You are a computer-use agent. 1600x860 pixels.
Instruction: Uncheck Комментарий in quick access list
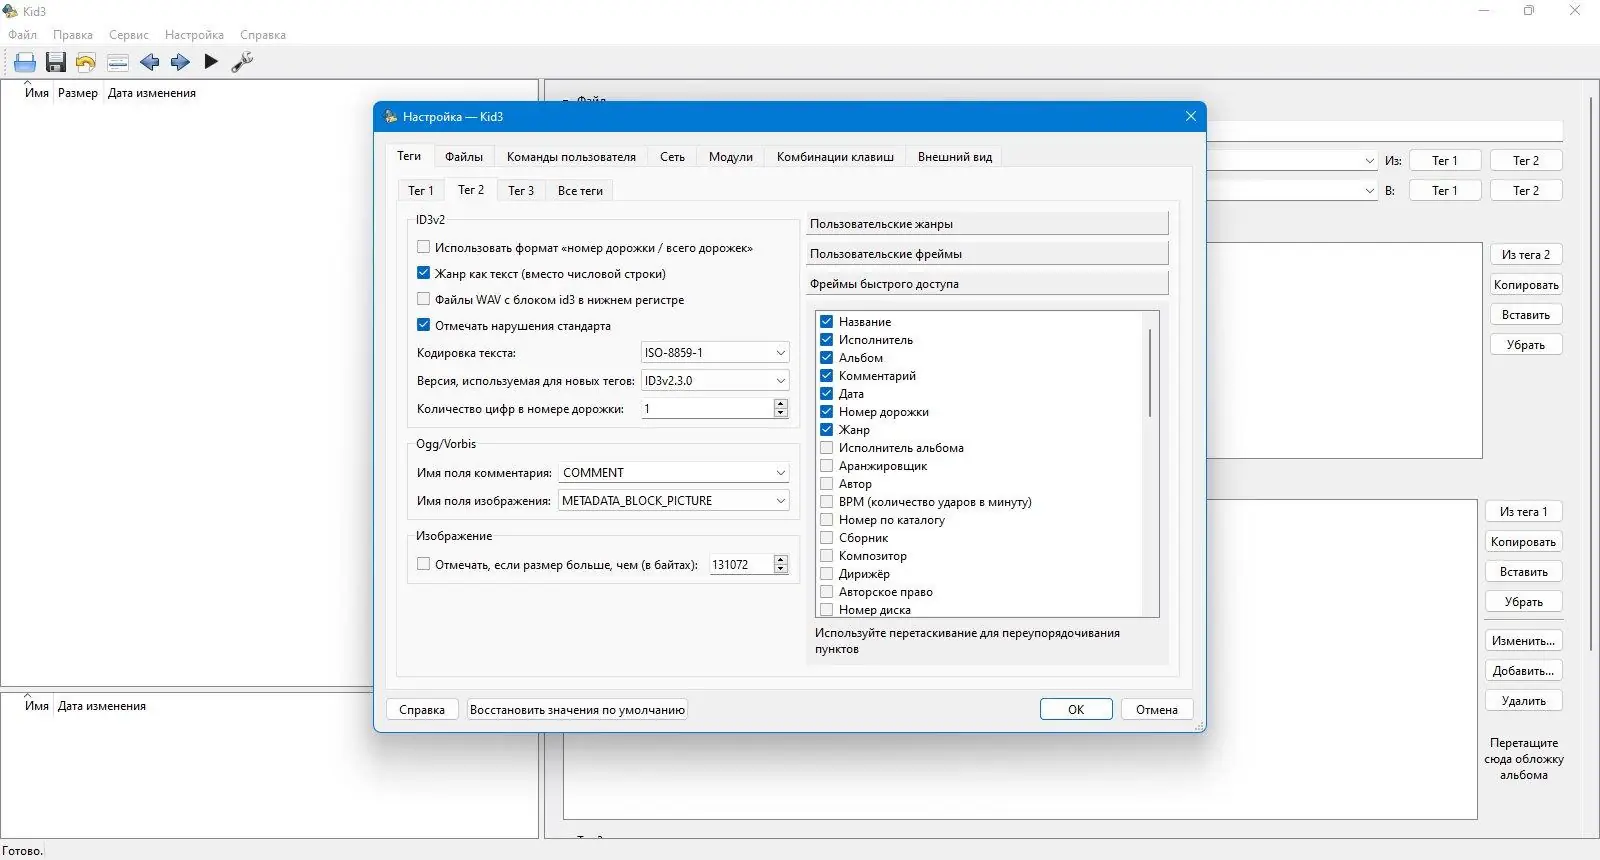click(x=827, y=376)
